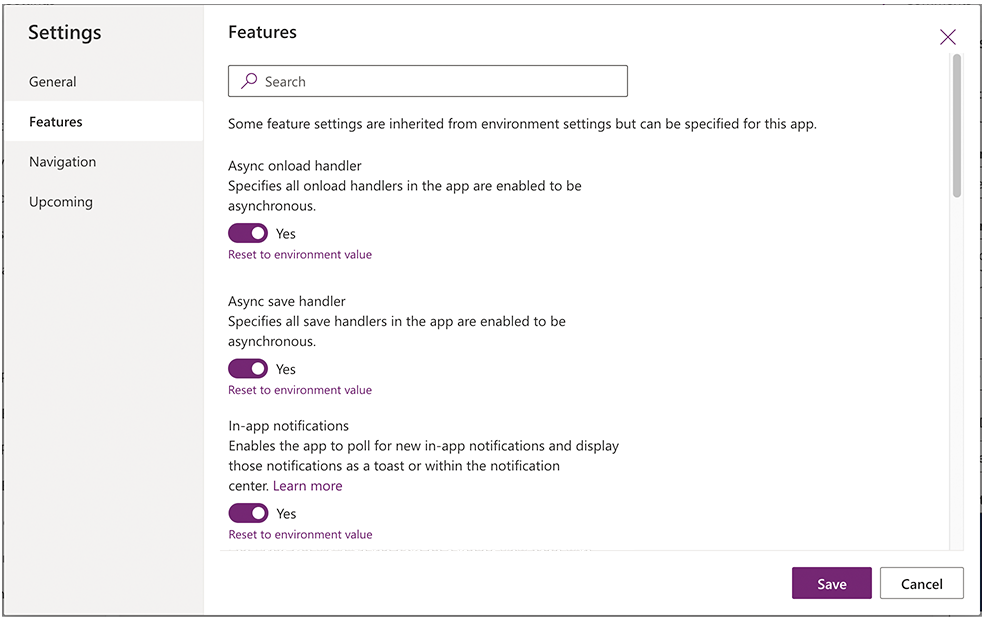Click the vertical scrollbar thumb
Screen dimensions: 985x619
coord(957,126)
